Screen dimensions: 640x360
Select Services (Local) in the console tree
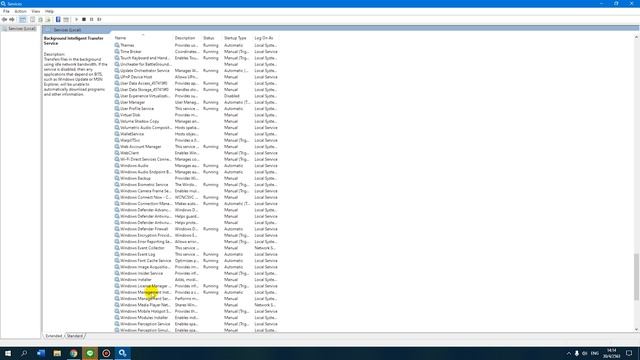pos(19,29)
